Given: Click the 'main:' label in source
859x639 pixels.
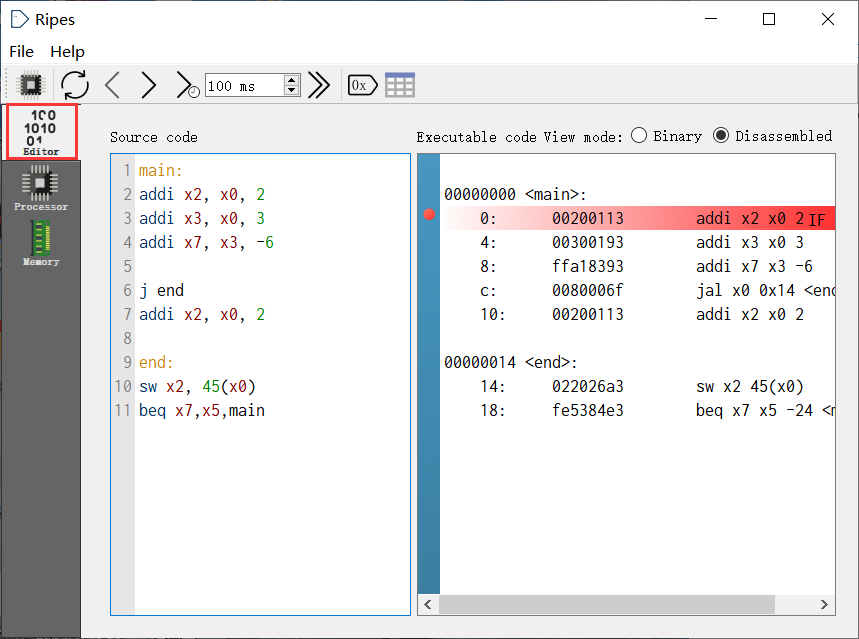Looking at the screenshot, I should tap(160, 170).
